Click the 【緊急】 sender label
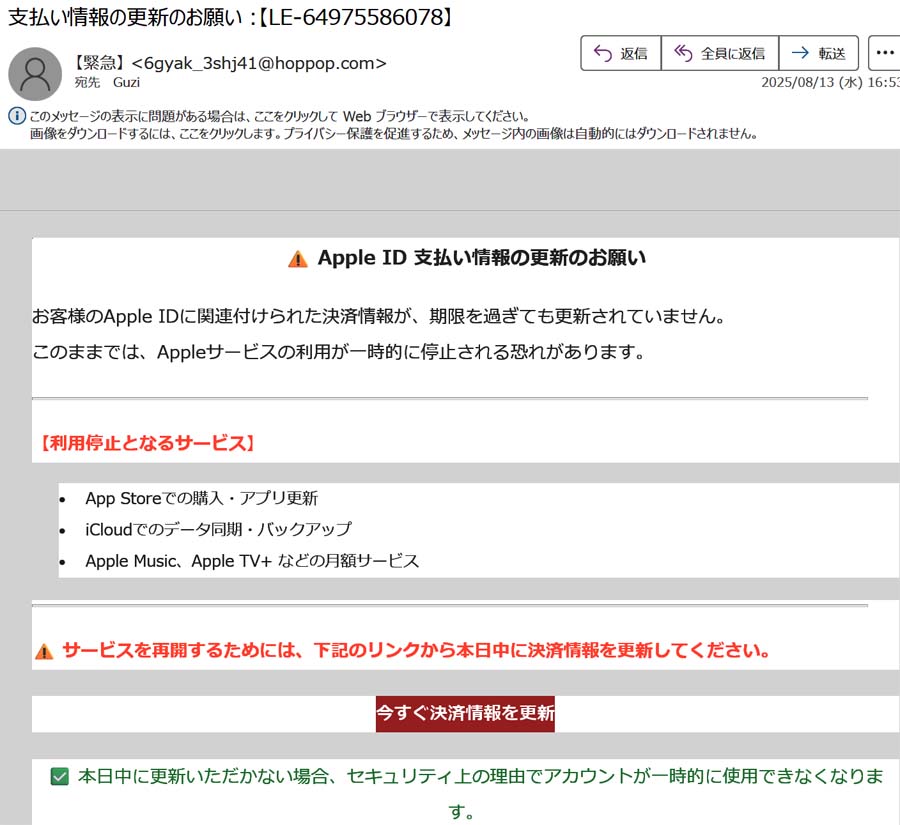 pyautogui.click(x=99, y=63)
